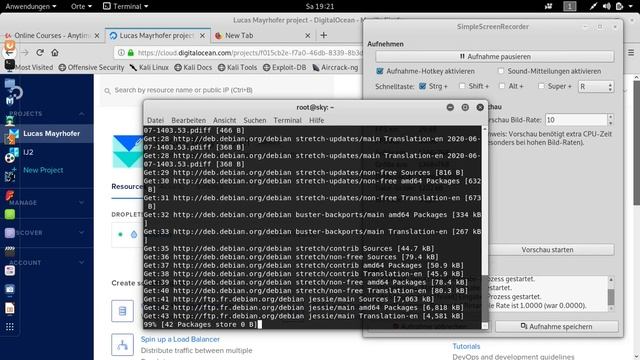Screen dimensions: 640x360
Task: Click the droplet icon in Droplets list
Action: [x=134, y=234]
